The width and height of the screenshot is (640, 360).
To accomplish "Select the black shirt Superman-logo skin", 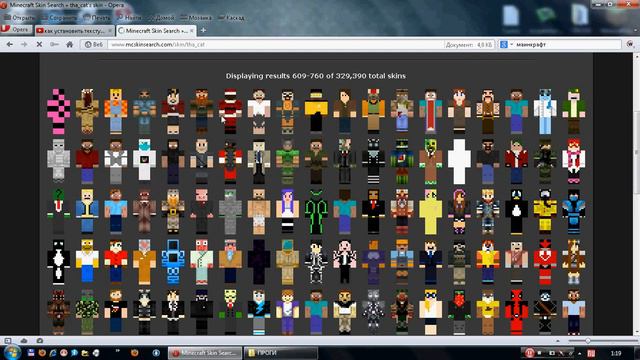I will pyautogui.click(x=116, y=312).
